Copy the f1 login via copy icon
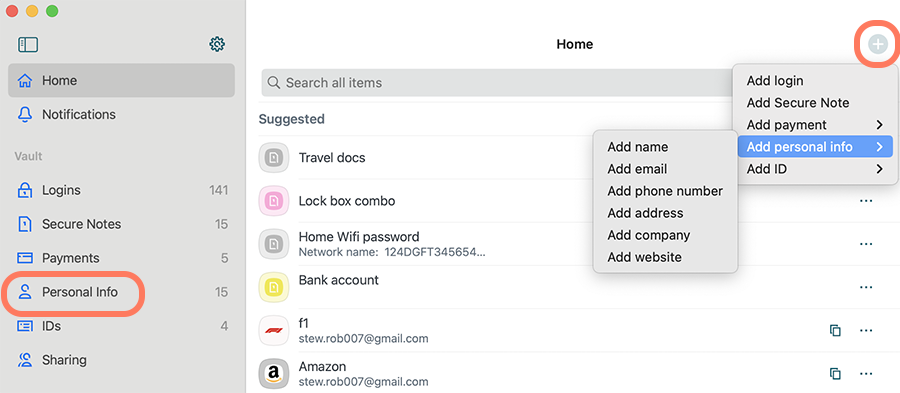Viewport: 900px width, 393px height. (835, 330)
